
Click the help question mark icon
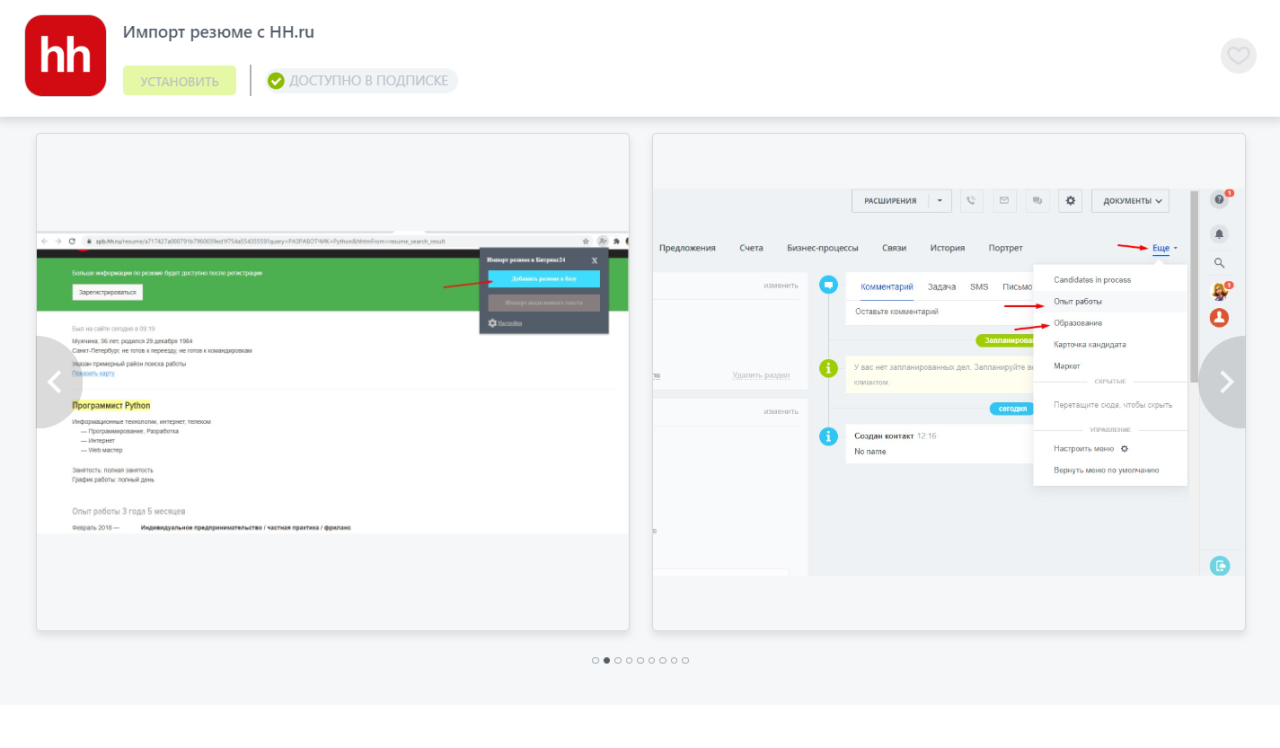click(x=1219, y=200)
